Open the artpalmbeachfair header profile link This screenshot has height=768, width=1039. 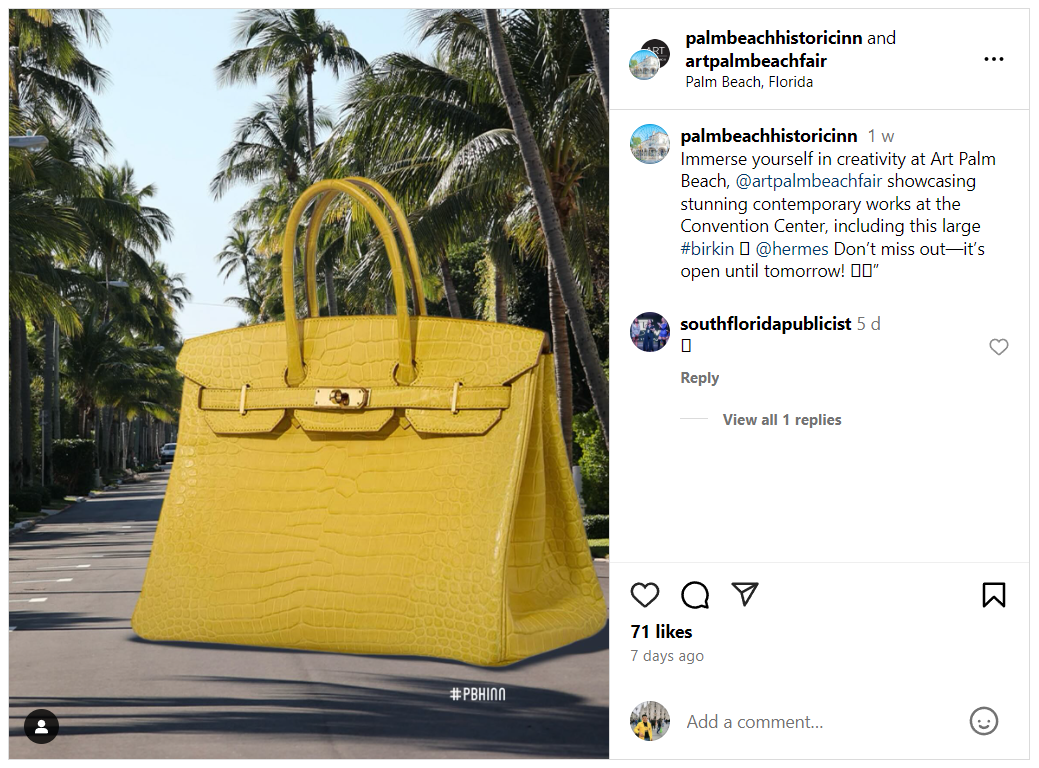755,61
